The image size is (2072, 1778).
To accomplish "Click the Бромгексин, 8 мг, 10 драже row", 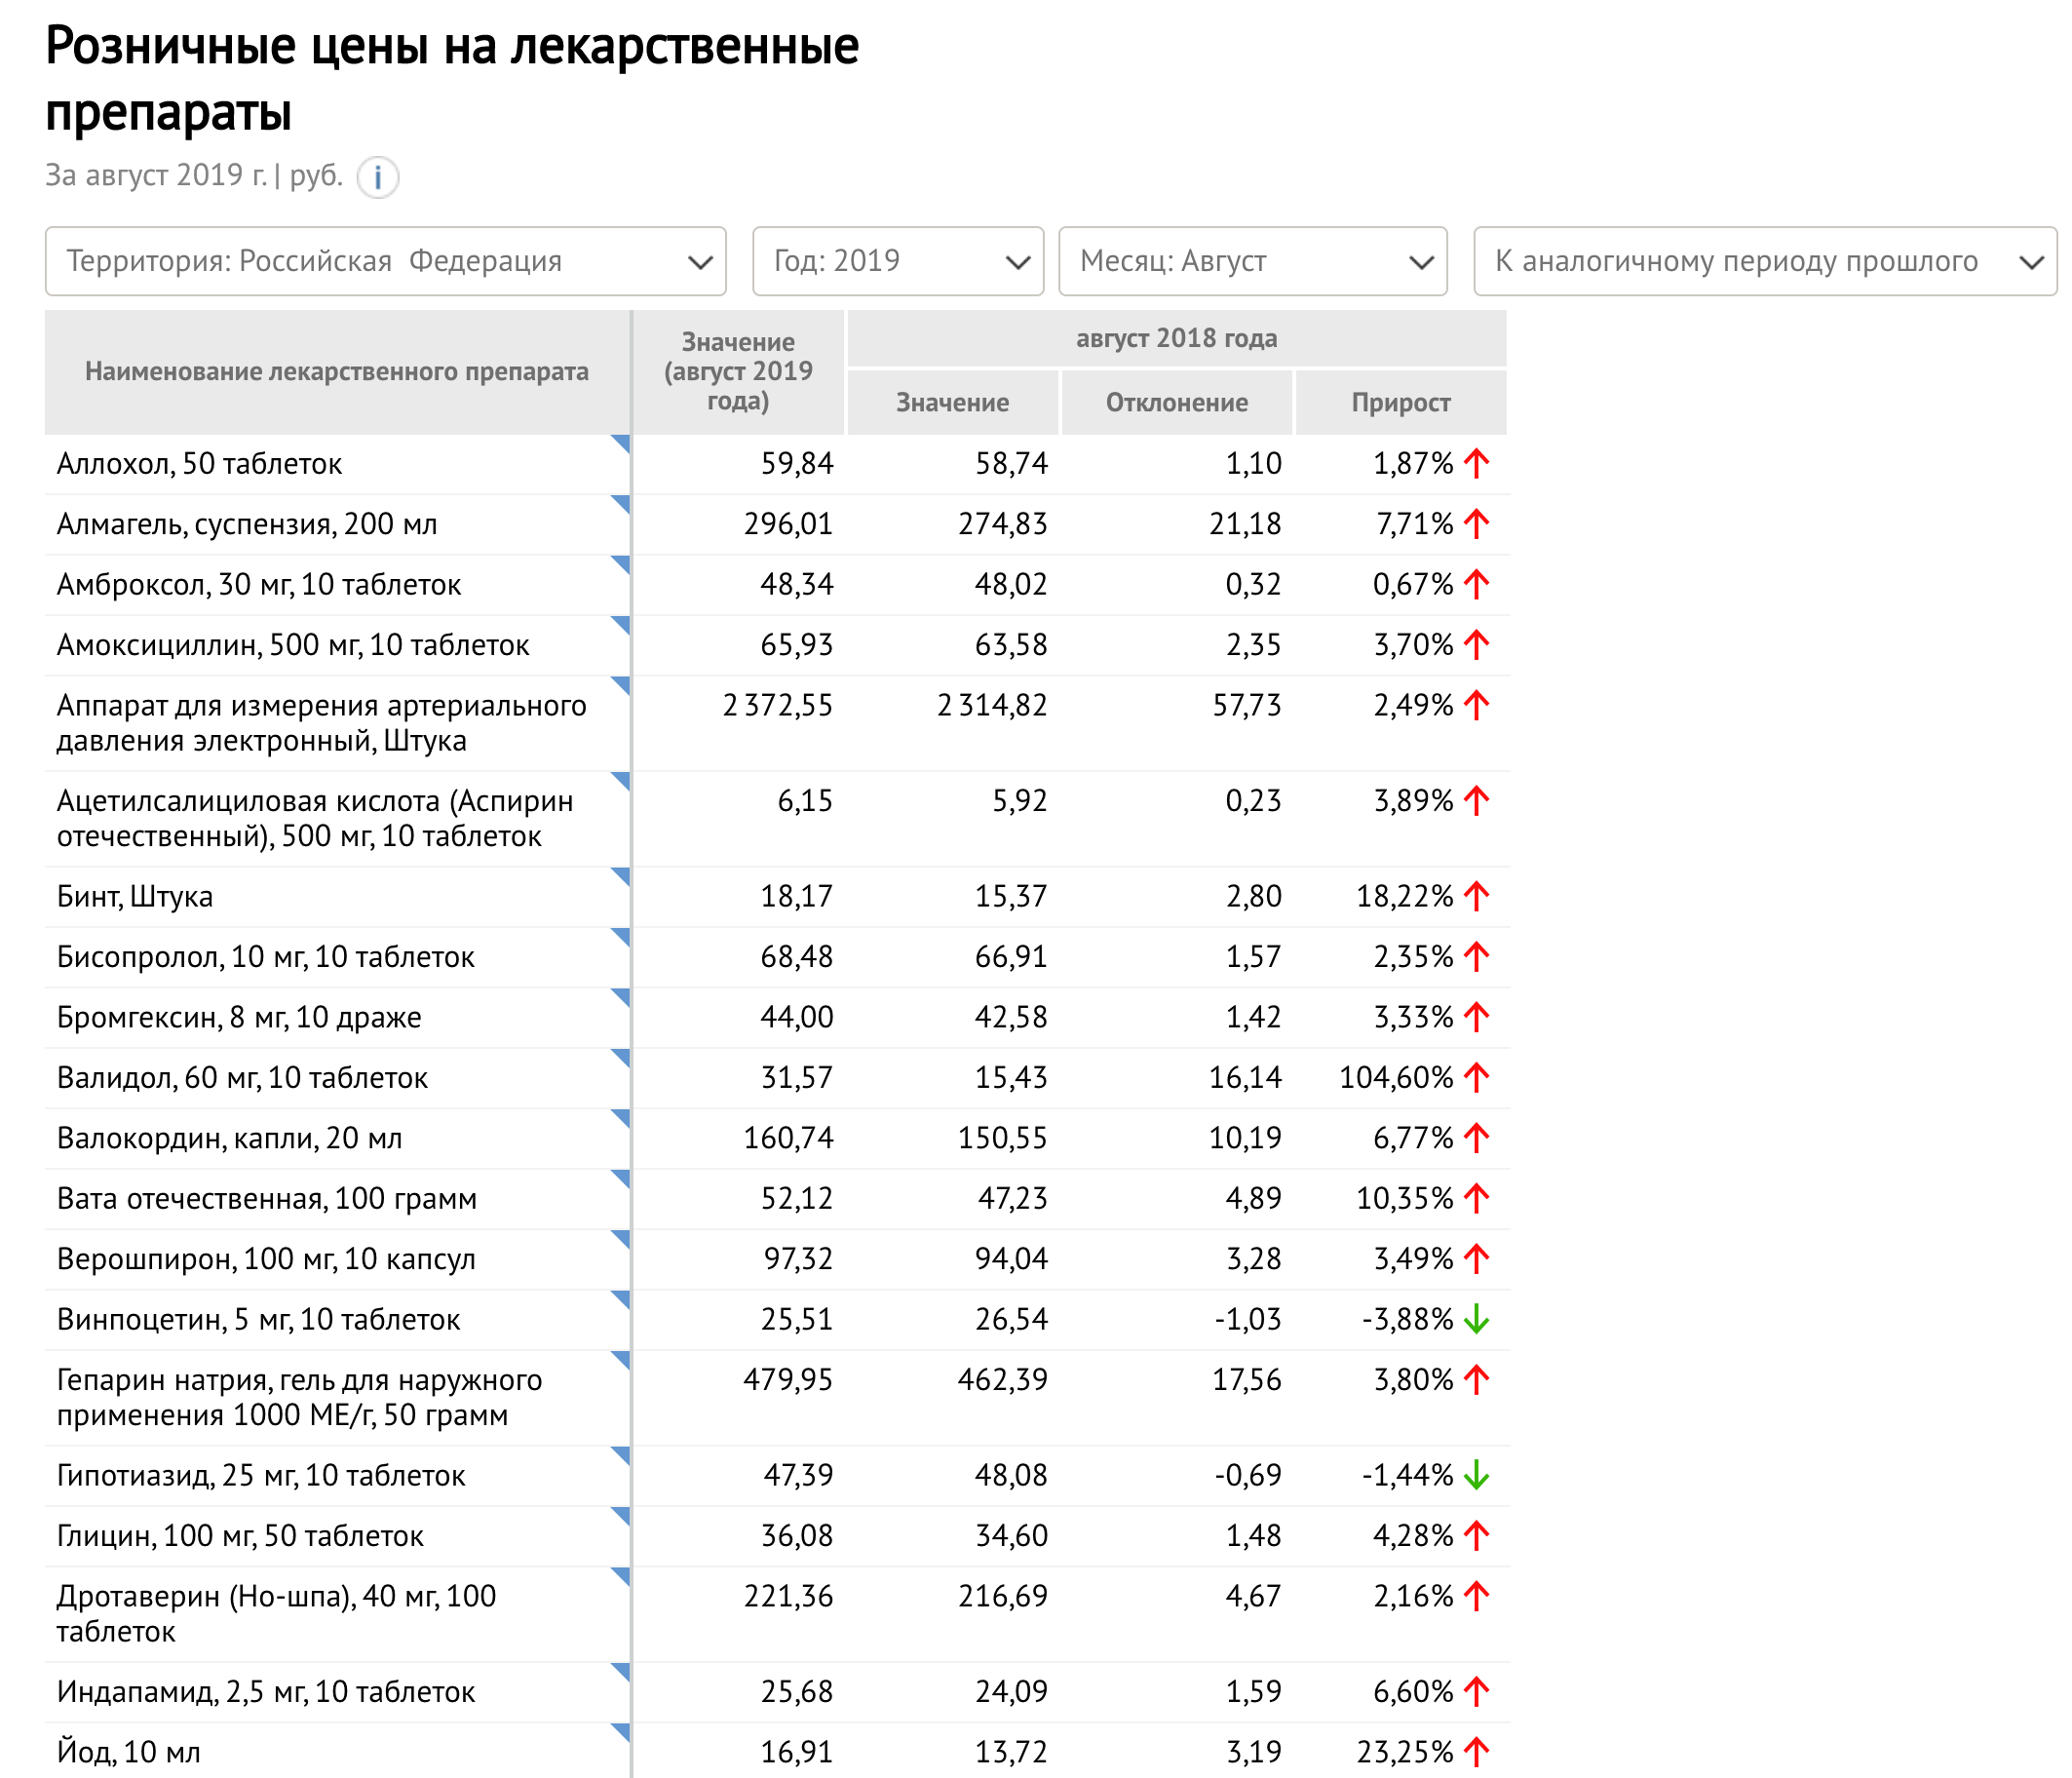I will tap(239, 1017).
